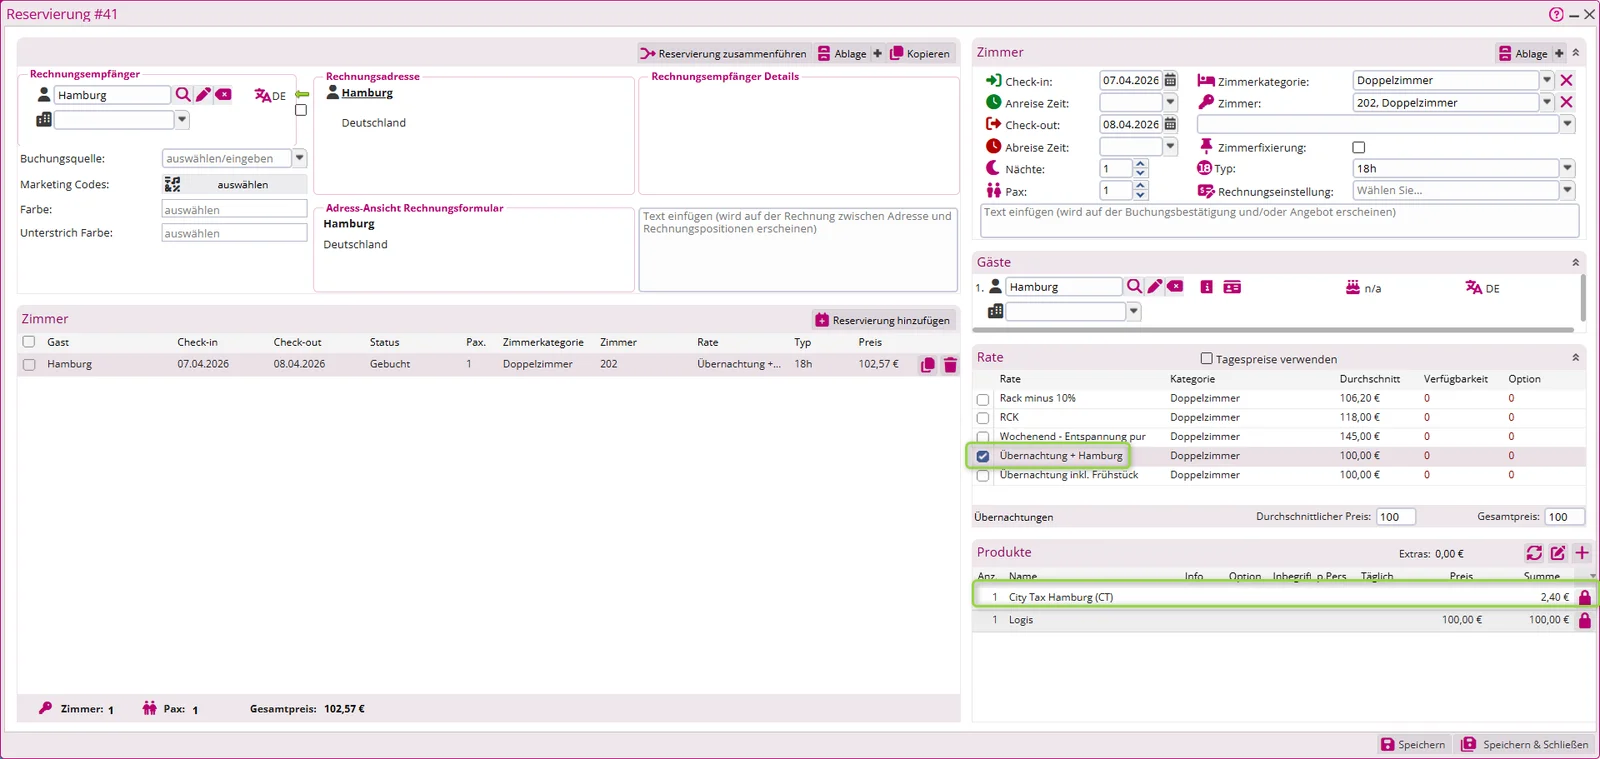Click Reservierung hinzufügen

(883, 320)
